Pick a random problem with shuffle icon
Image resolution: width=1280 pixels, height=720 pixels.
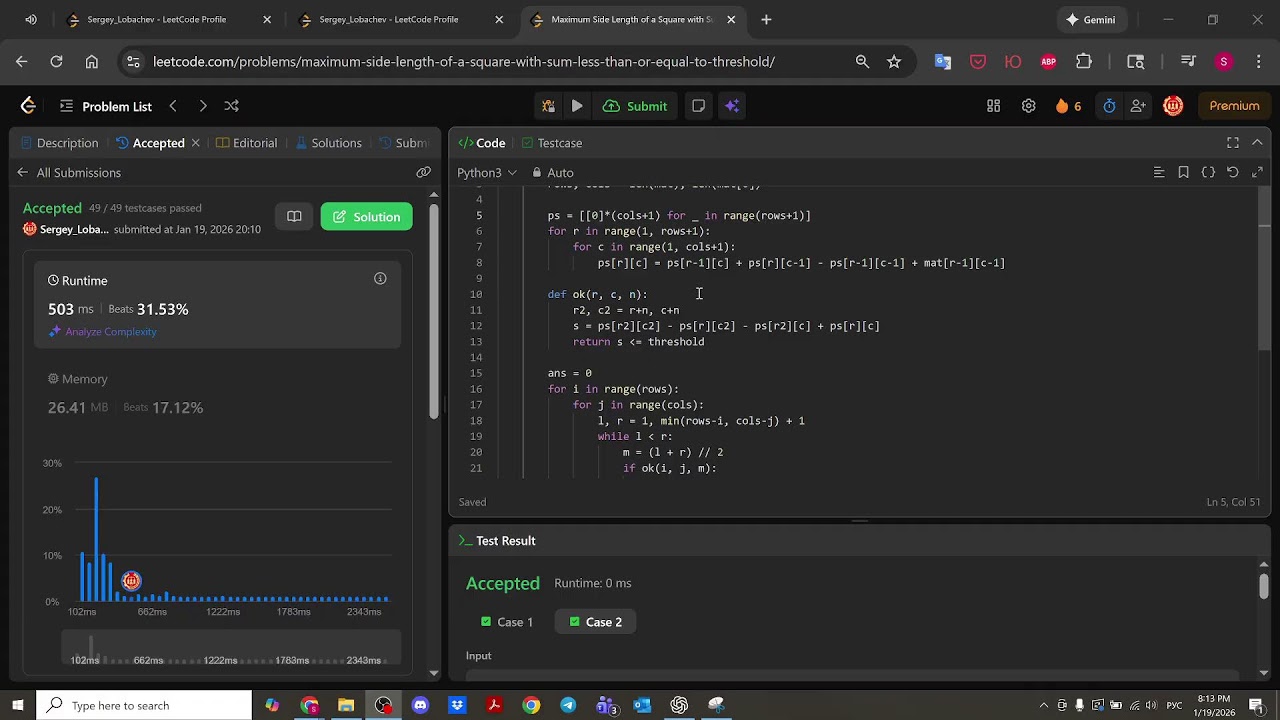click(x=232, y=106)
